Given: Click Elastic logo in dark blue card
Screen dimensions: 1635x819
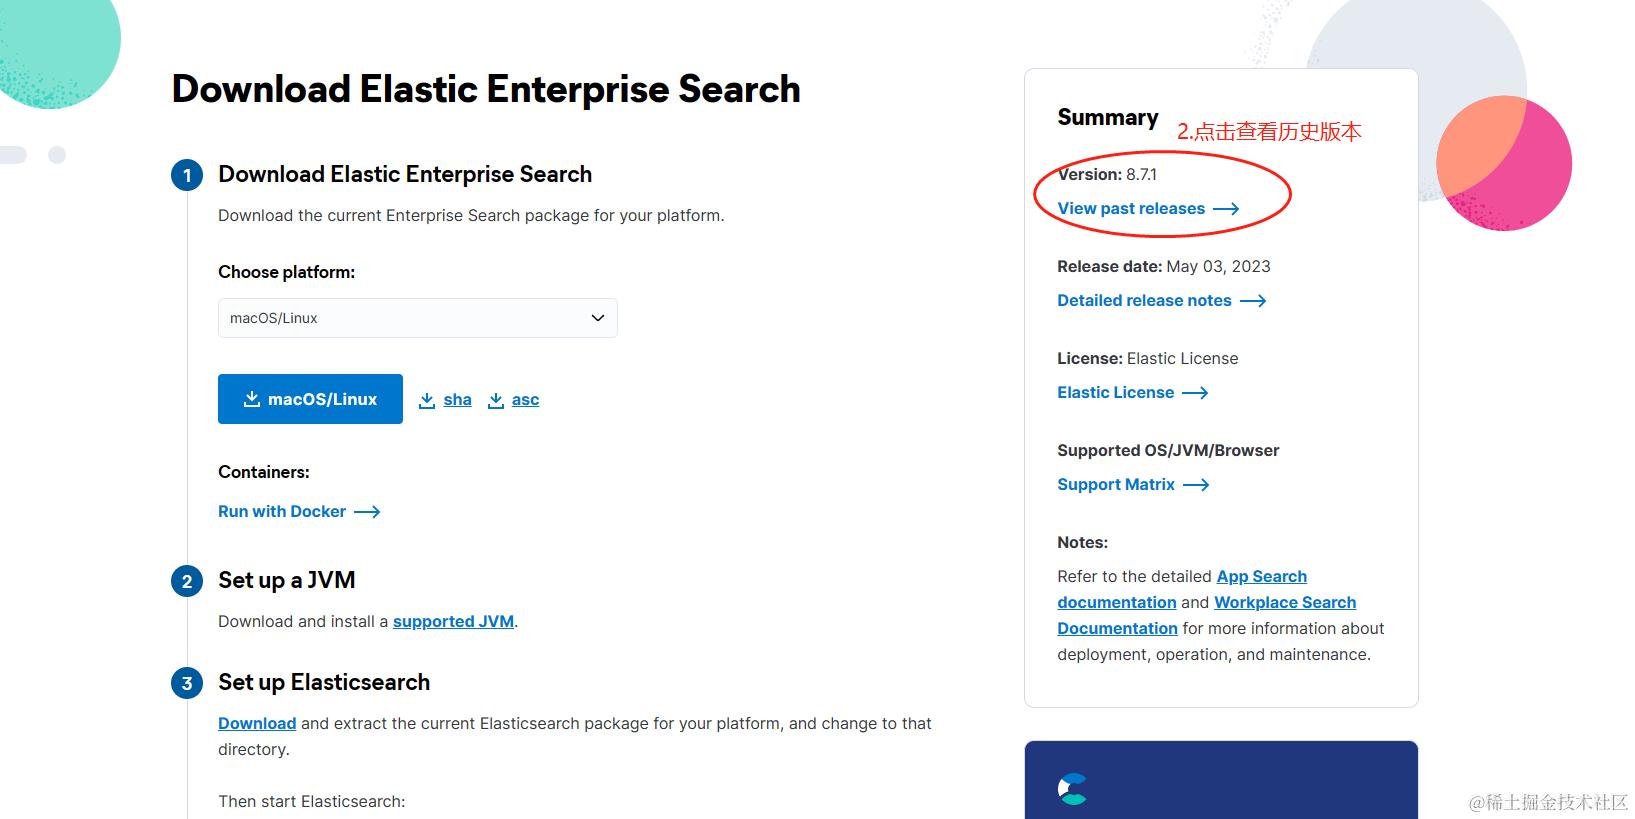Looking at the screenshot, I should point(1072,789).
